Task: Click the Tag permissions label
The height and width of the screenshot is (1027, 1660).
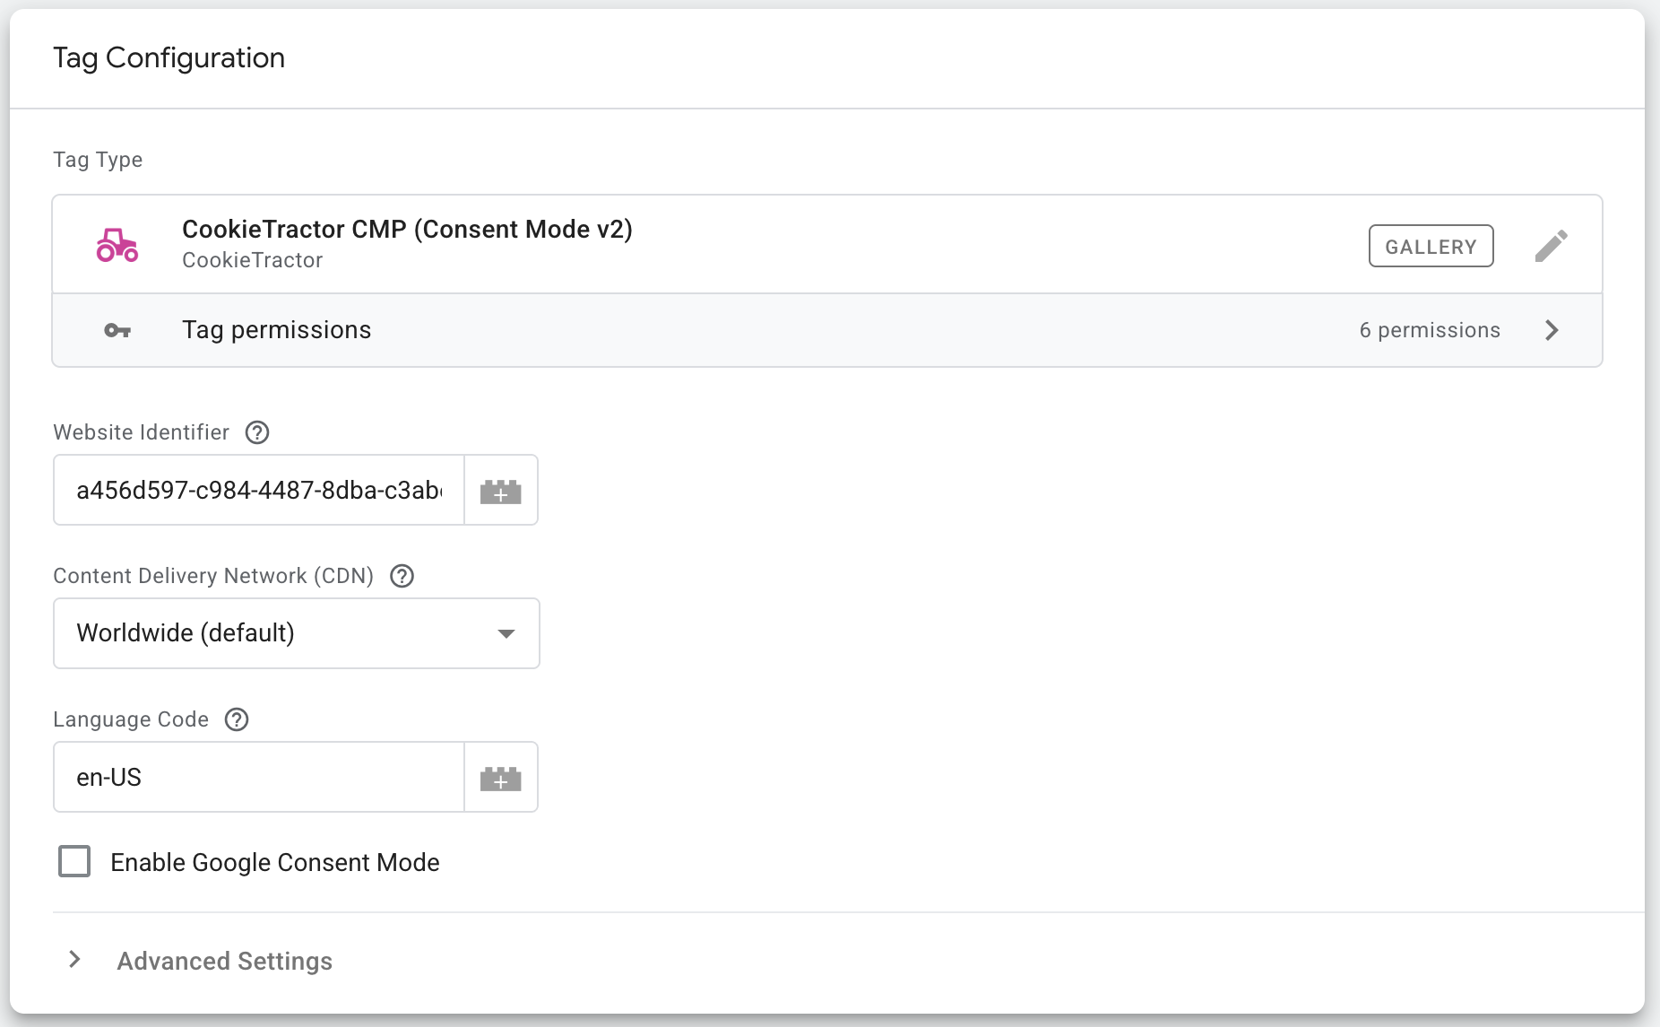Action: pos(276,331)
